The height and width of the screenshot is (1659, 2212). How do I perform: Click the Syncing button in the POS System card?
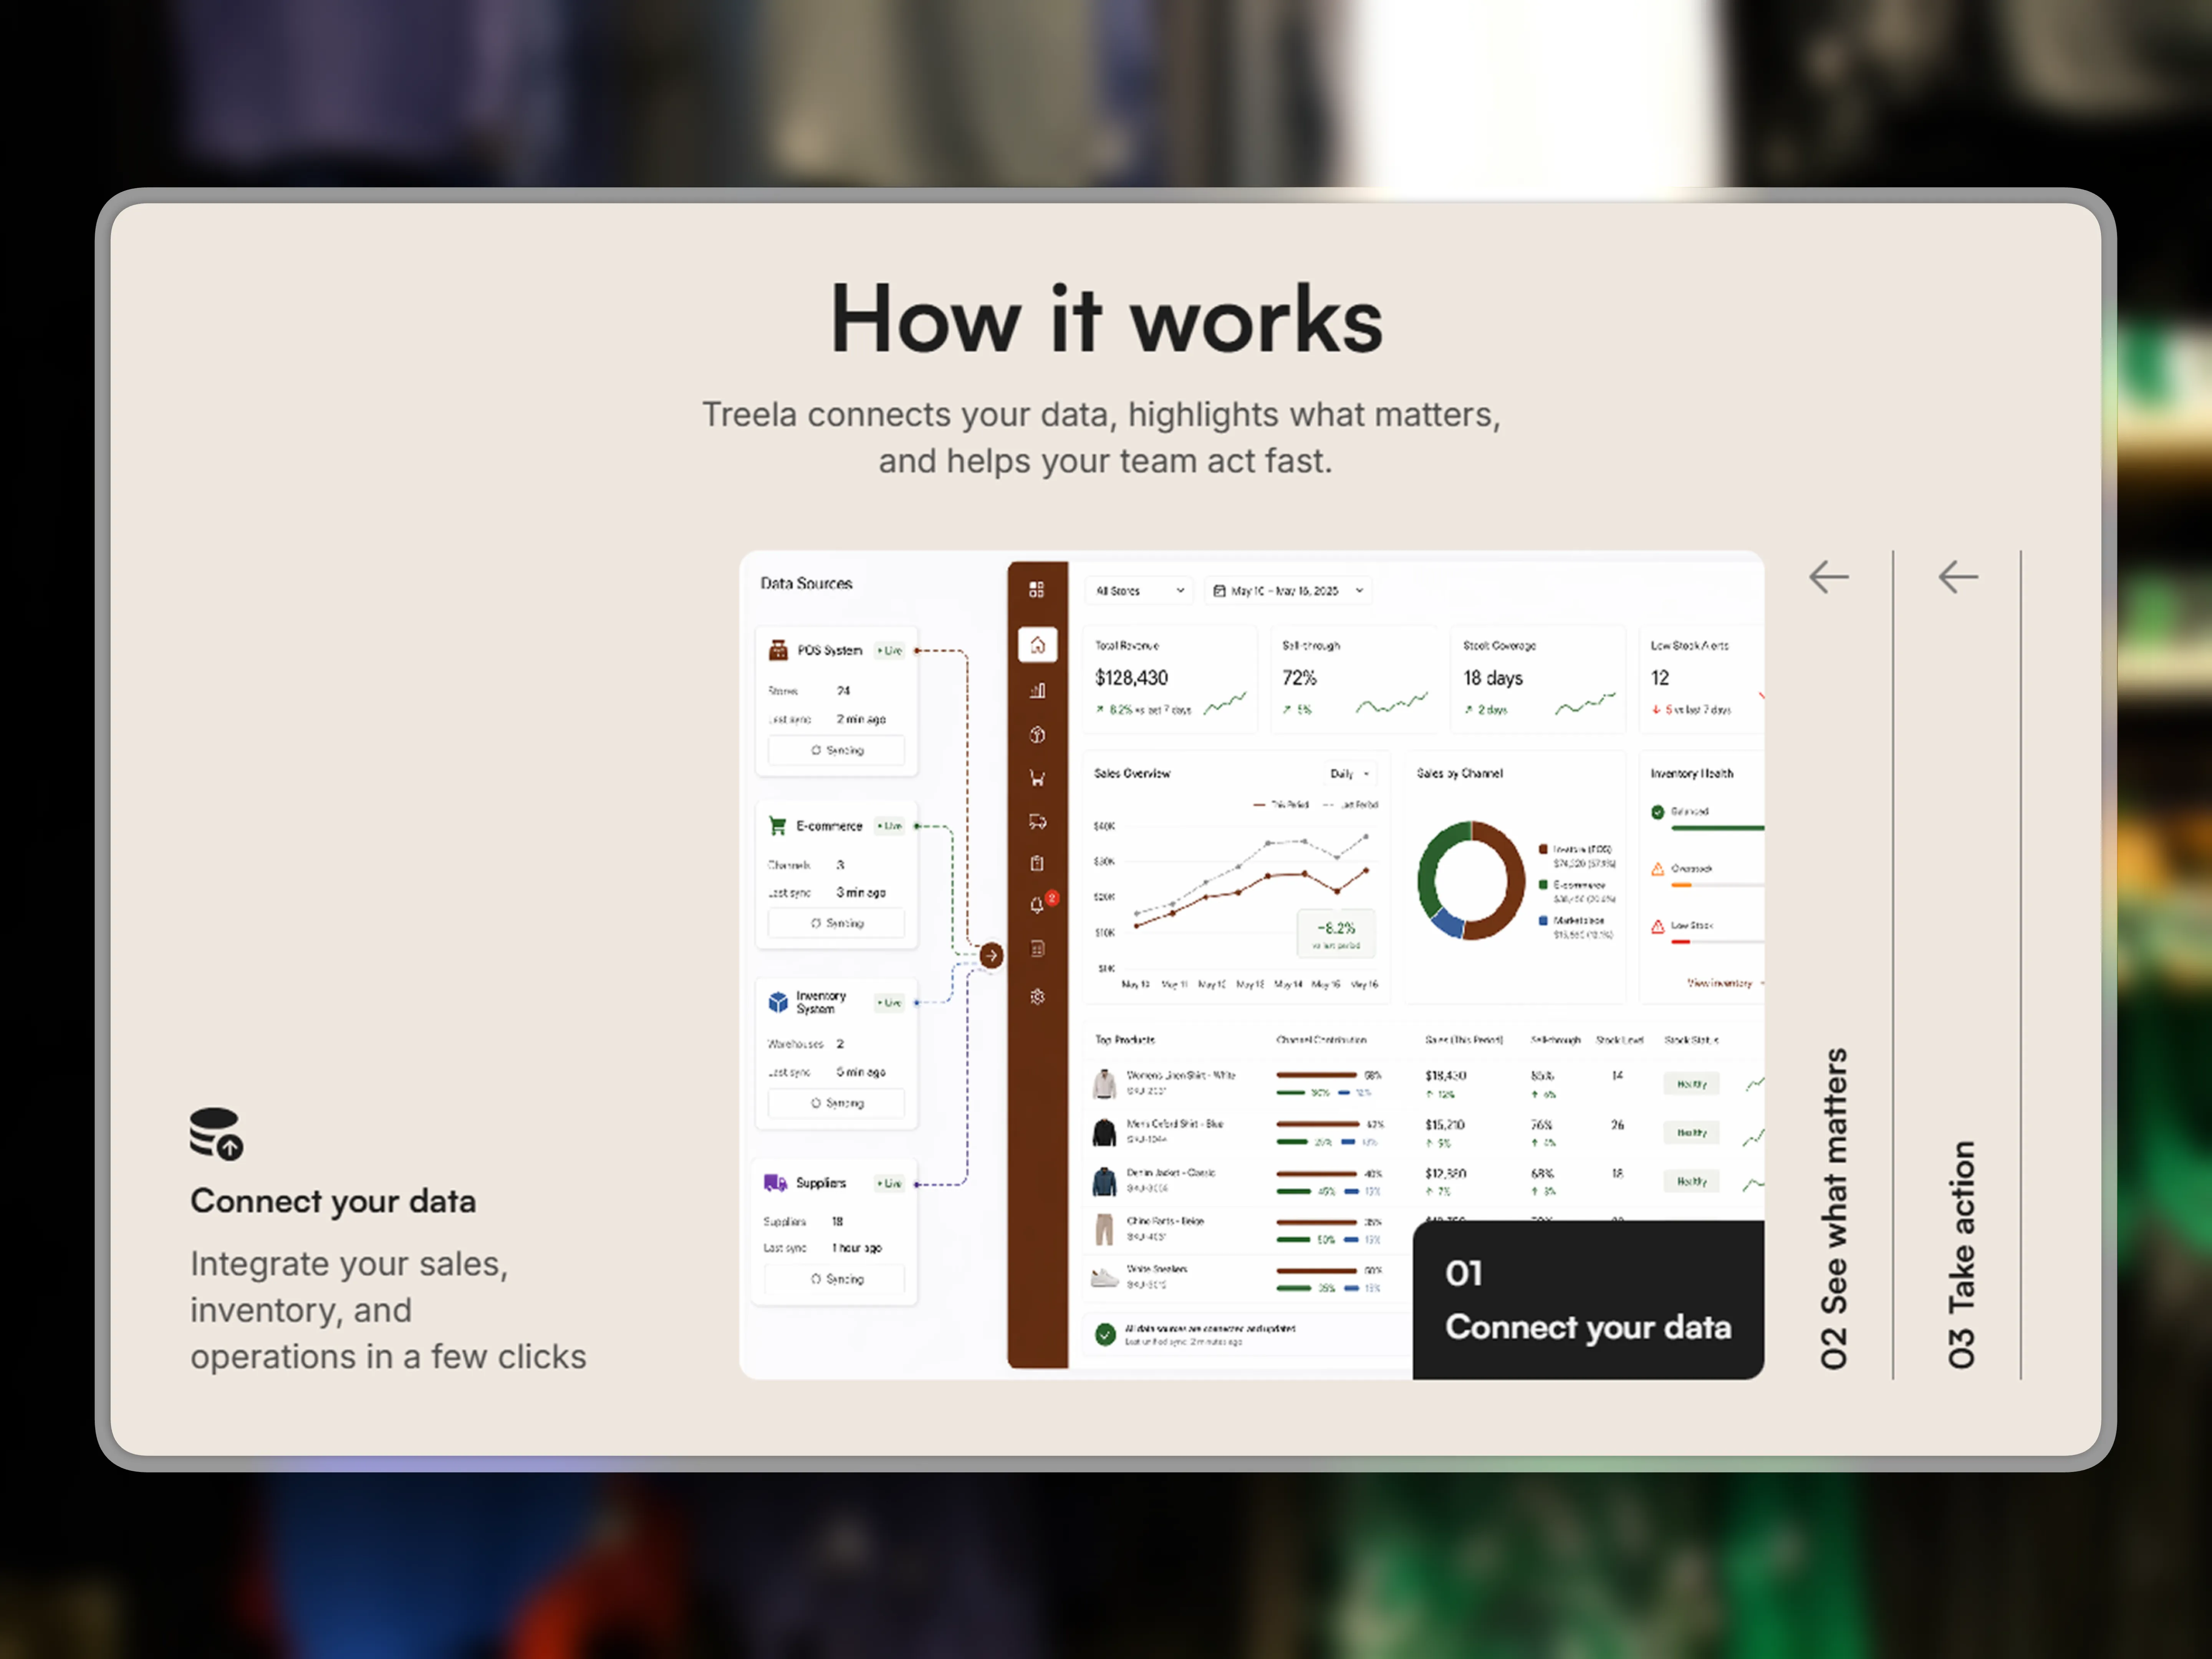pos(836,750)
